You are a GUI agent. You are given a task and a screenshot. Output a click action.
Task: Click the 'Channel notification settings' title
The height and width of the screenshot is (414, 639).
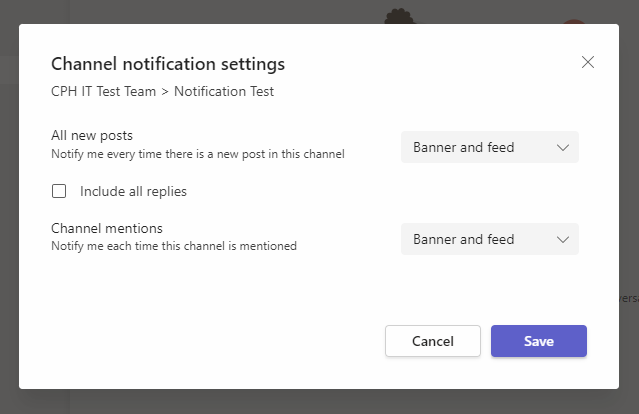168,64
